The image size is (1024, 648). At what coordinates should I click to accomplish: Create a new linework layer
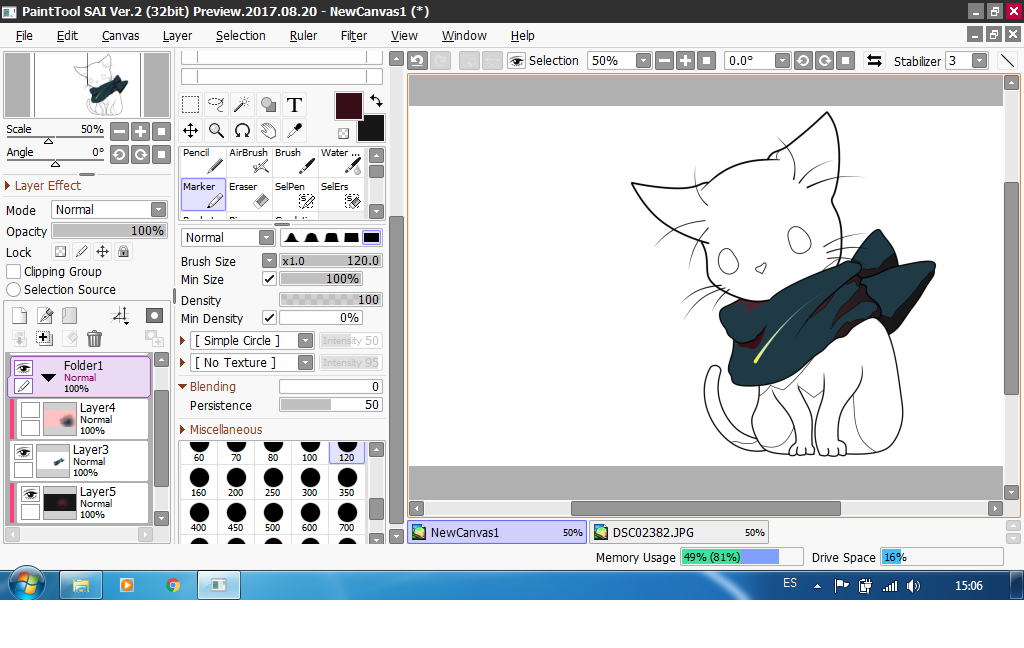click(45, 316)
